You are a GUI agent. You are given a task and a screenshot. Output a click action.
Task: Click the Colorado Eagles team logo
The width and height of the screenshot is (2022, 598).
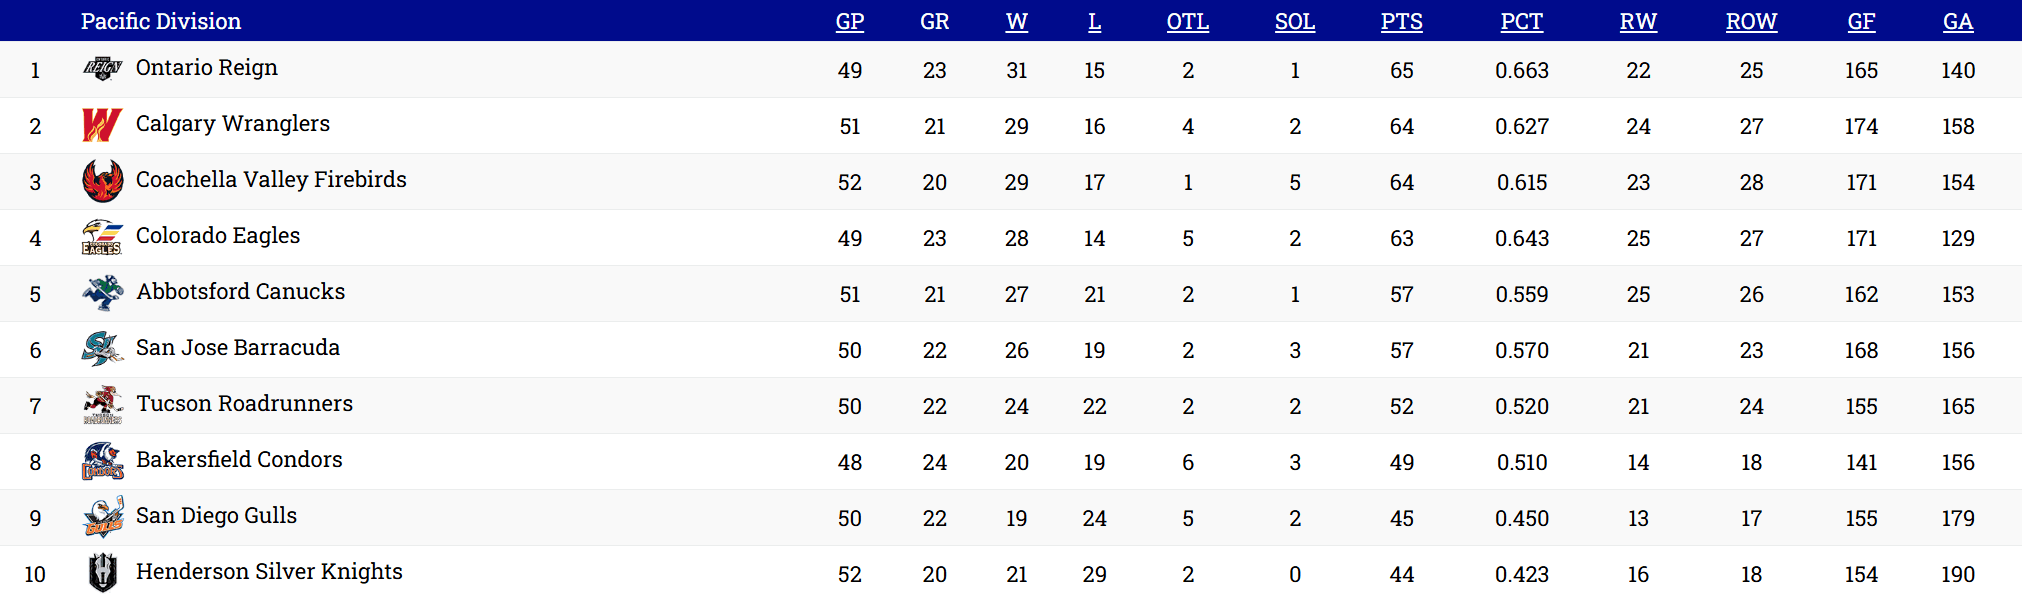pyautogui.click(x=102, y=237)
